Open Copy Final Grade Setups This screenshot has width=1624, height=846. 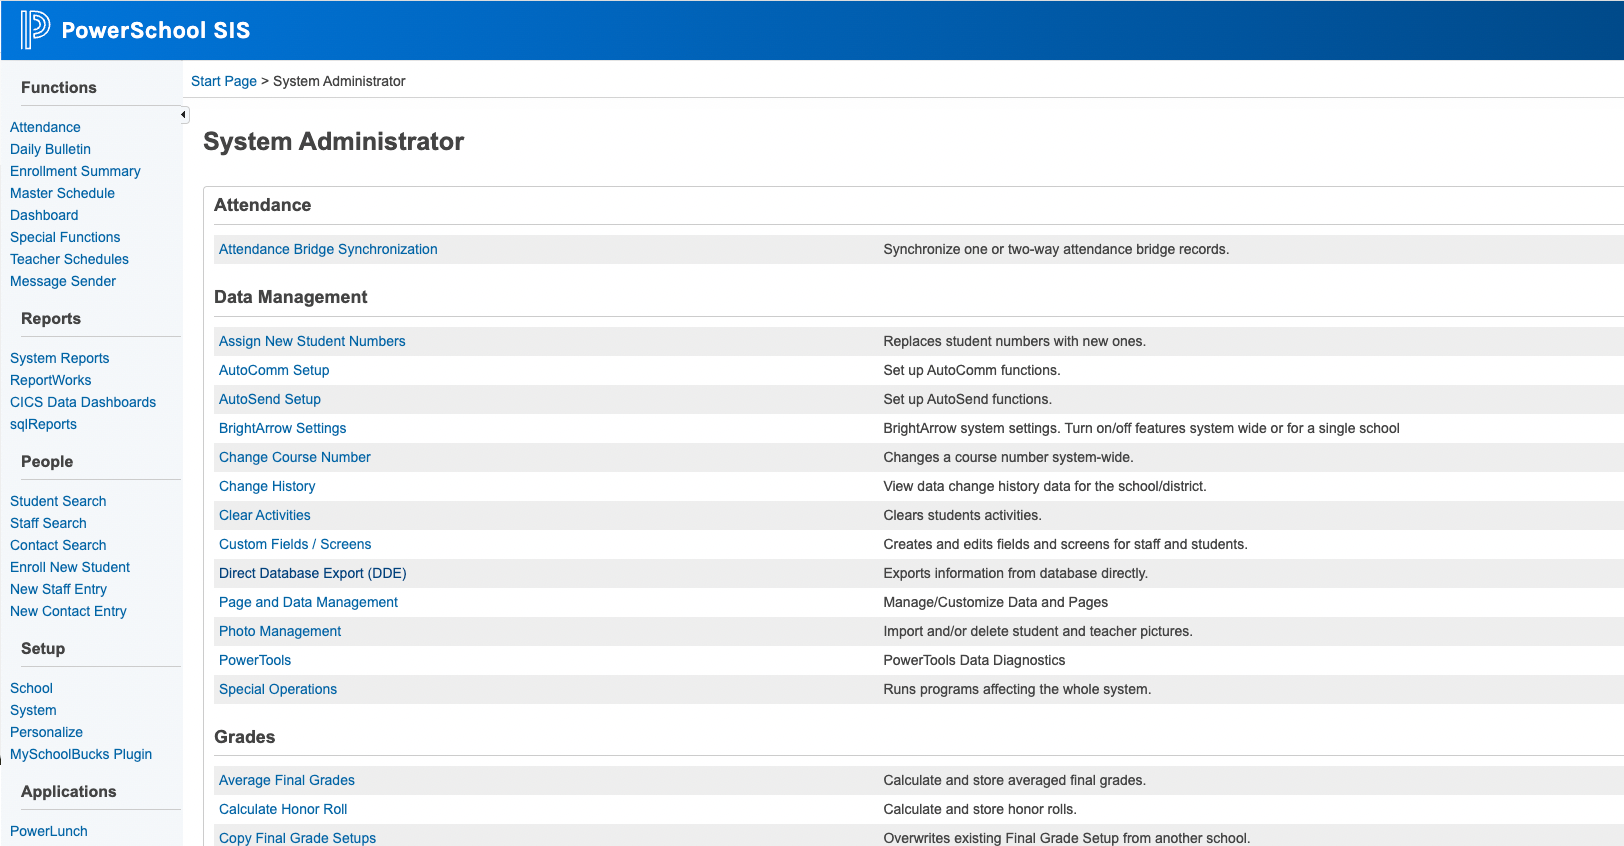point(297,838)
